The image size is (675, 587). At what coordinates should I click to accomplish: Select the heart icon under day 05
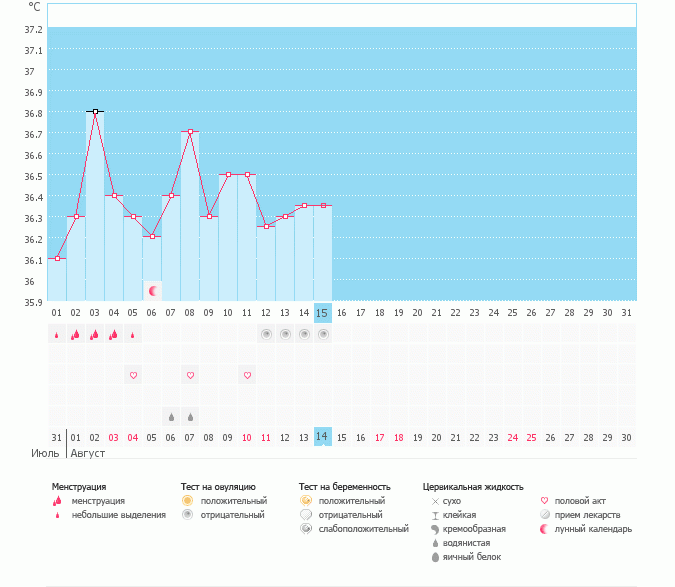tap(133, 375)
